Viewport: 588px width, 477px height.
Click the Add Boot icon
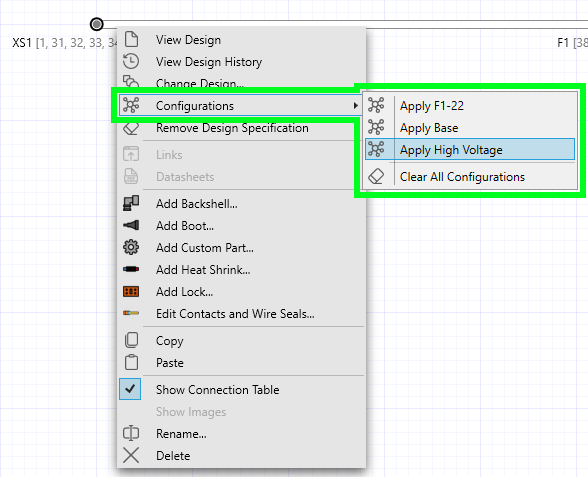point(131,225)
